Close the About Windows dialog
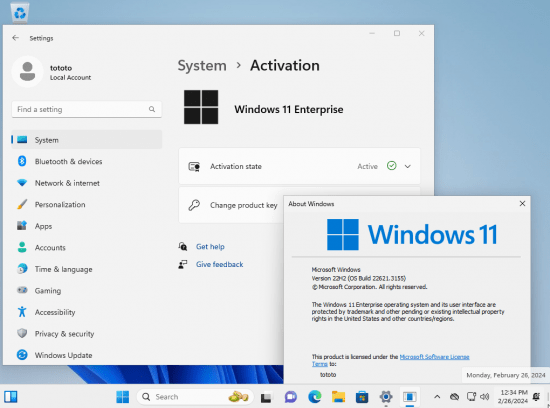The height and width of the screenshot is (408, 550). [522, 203]
